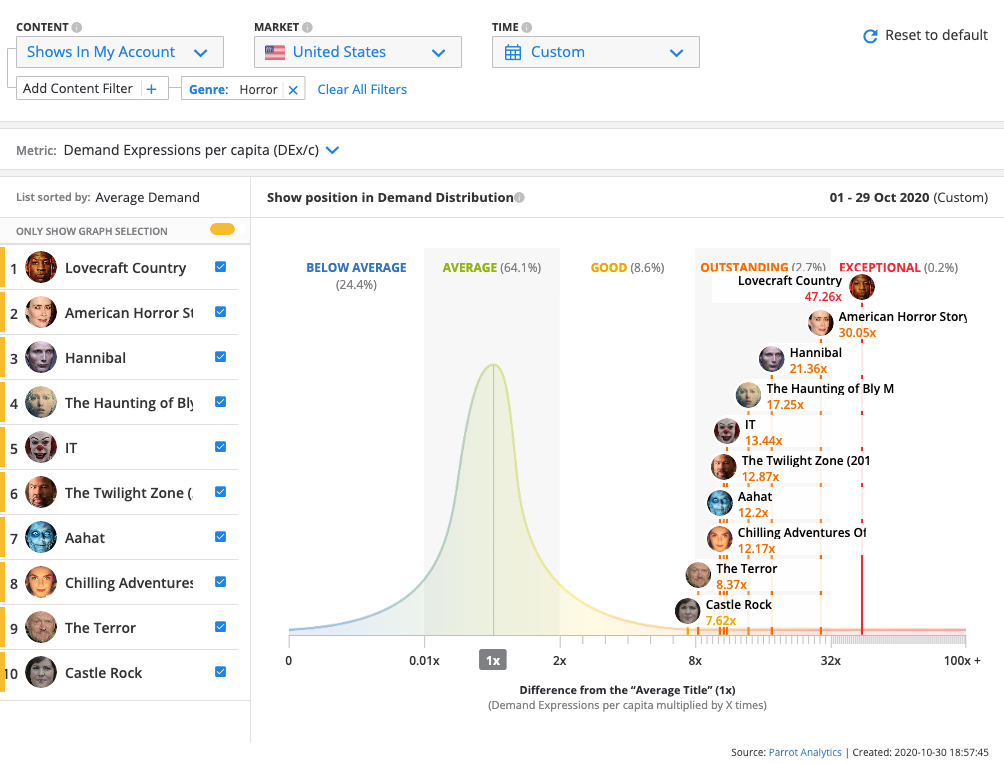
Task: Click Chilling Adventures marker on the chart
Action: pos(720,539)
